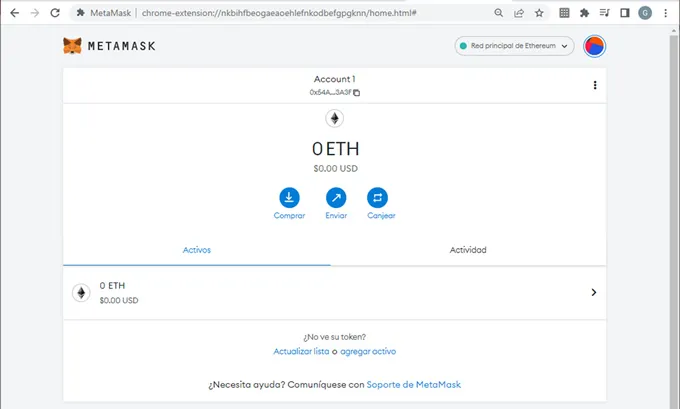Screen dimensions: 680x409
Task: Open the Chrome three-dot menu
Action: (x=666, y=13)
